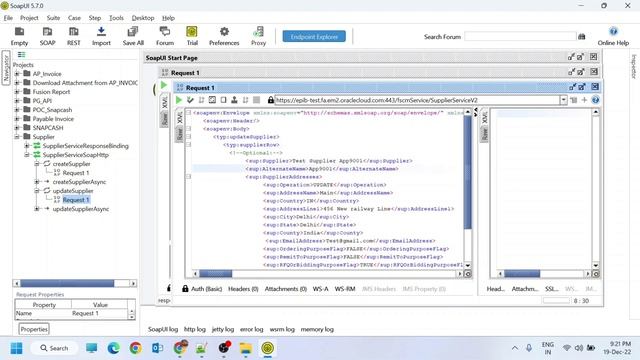Open the Attachments (0) request tab

(286, 289)
